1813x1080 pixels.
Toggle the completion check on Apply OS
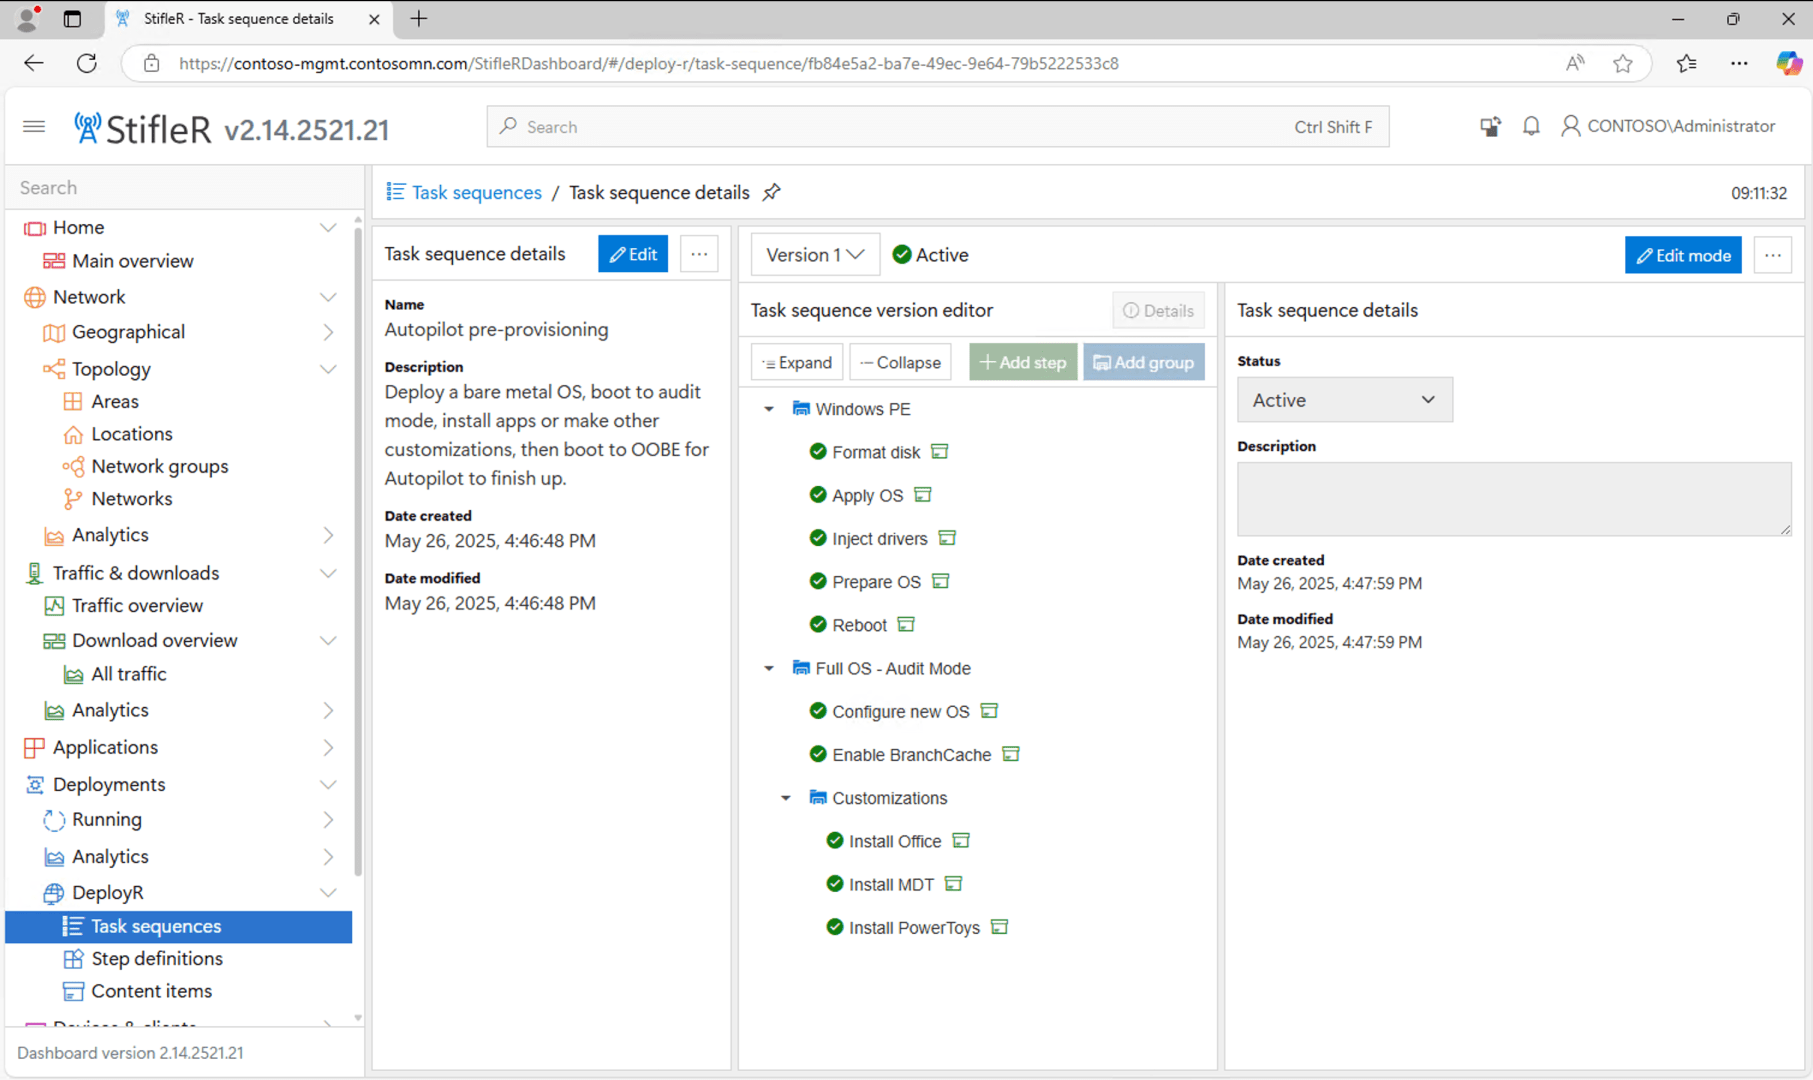click(x=816, y=494)
